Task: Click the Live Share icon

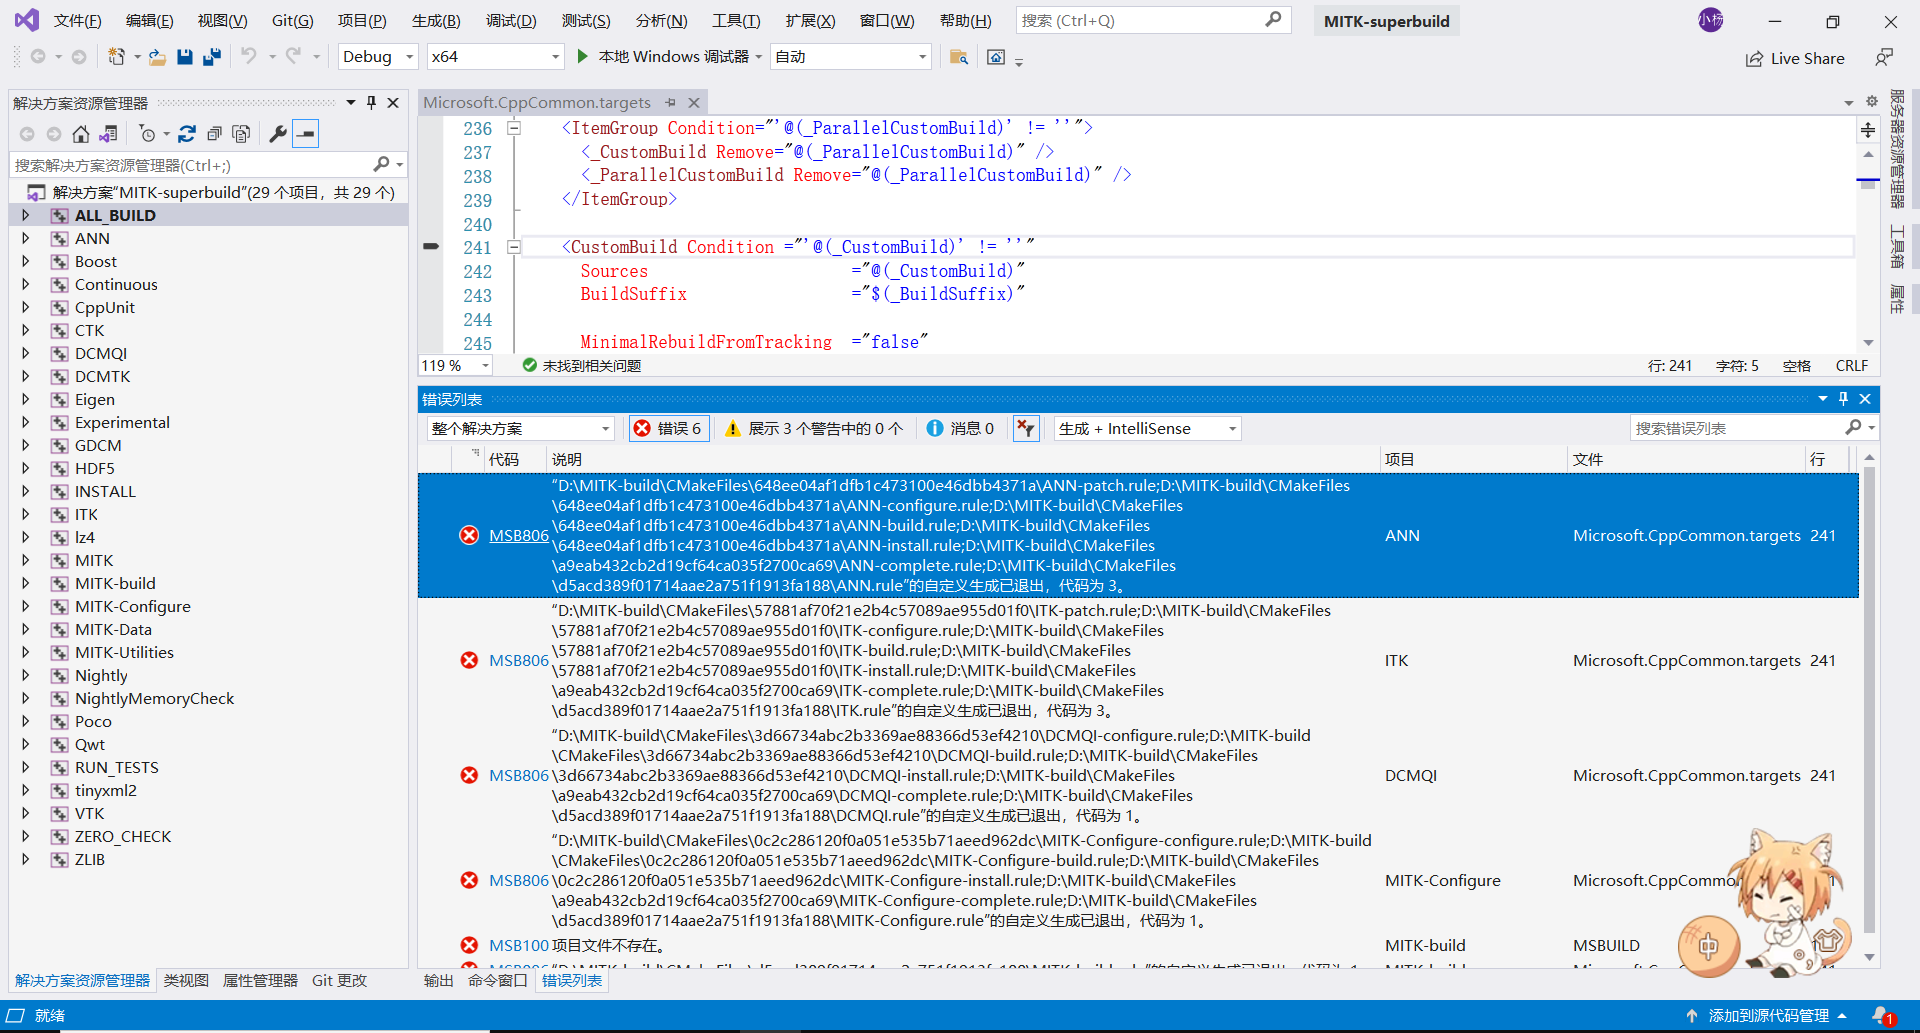Action: [x=1755, y=59]
